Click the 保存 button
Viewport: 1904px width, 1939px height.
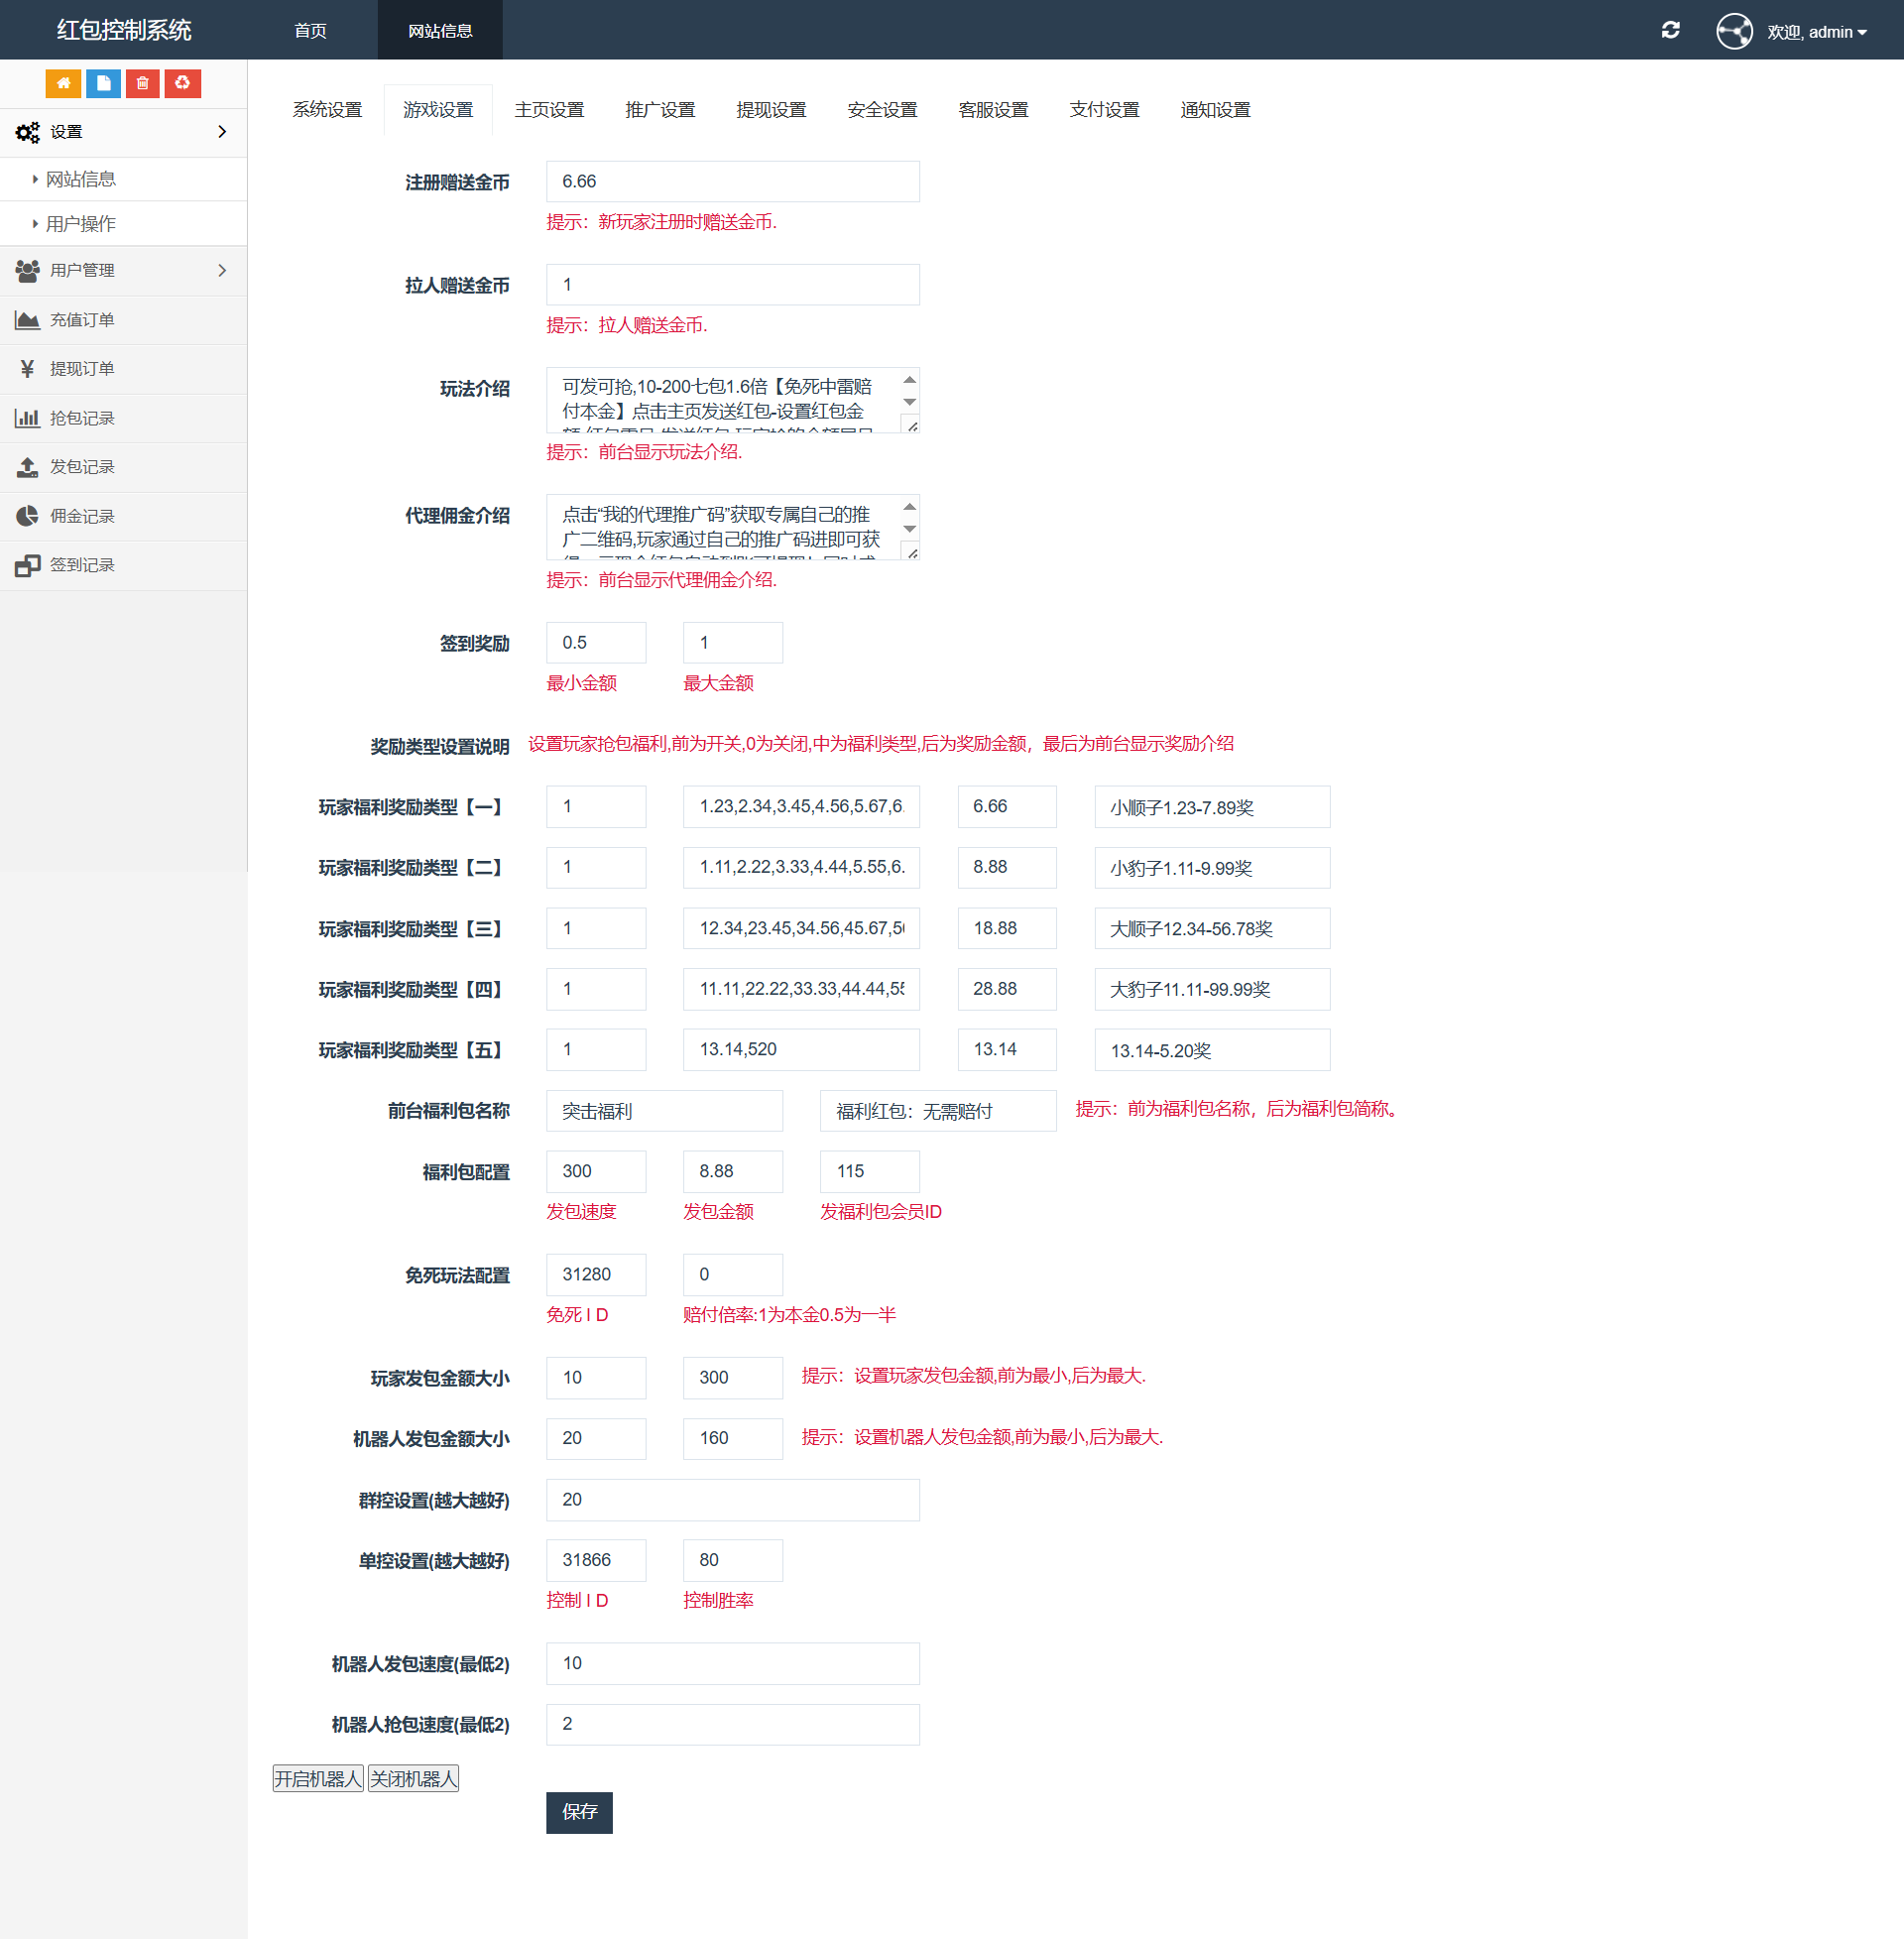(579, 1812)
